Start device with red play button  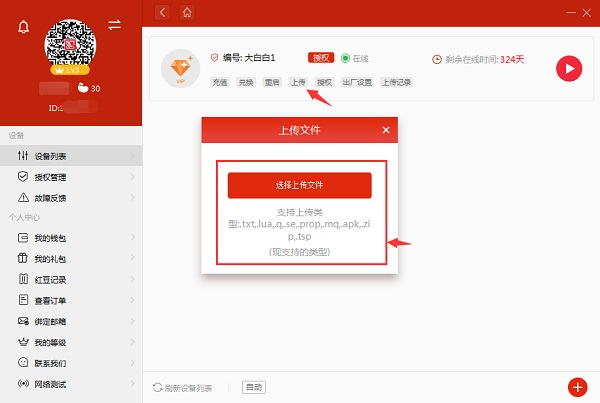click(x=569, y=69)
